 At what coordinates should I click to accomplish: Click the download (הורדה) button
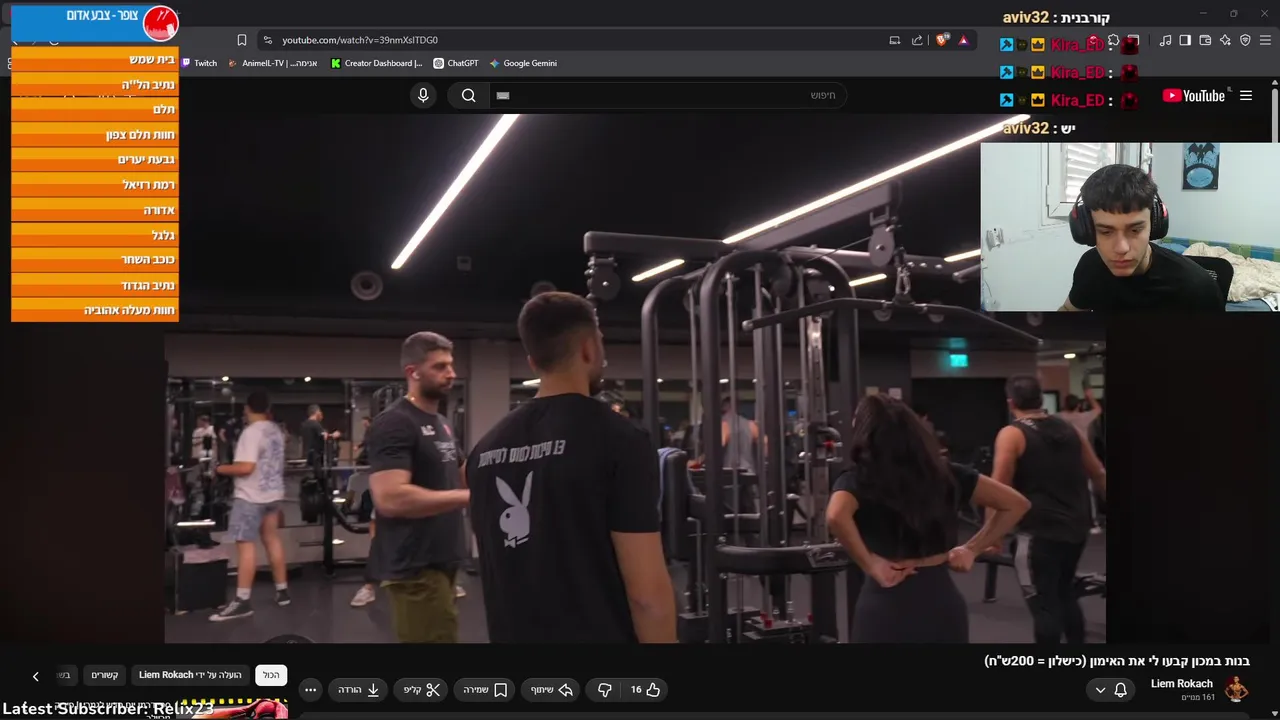(x=359, y=690)
